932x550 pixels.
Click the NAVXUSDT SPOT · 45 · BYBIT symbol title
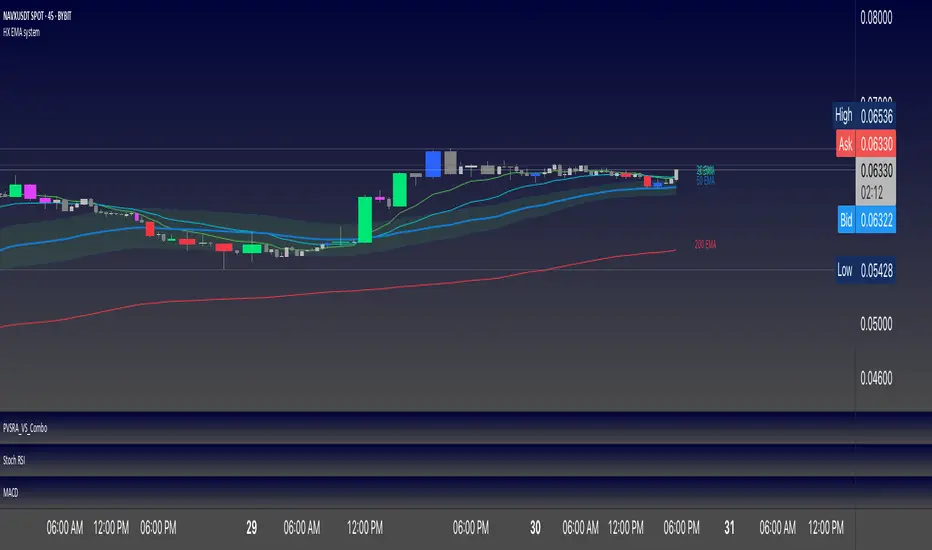[37, 16]
